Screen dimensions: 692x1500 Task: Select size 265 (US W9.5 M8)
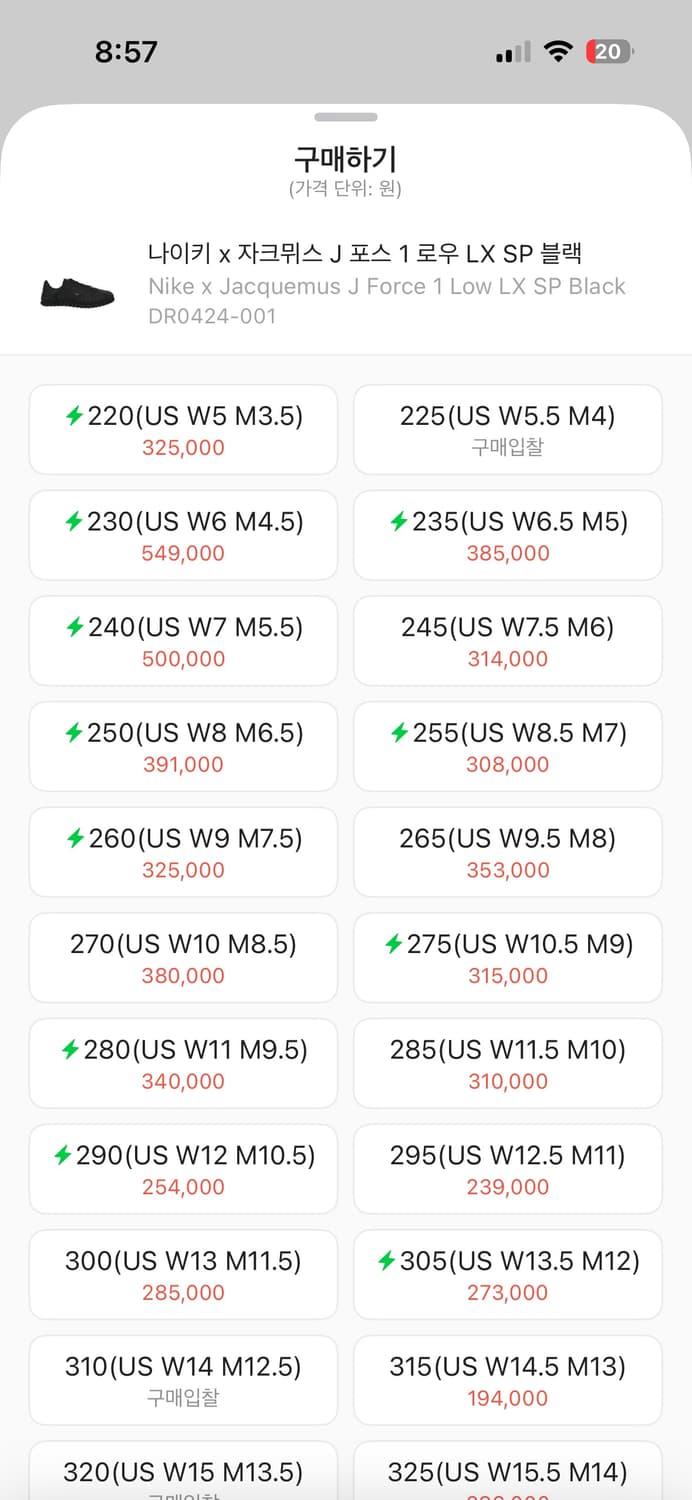pos(508,852)
